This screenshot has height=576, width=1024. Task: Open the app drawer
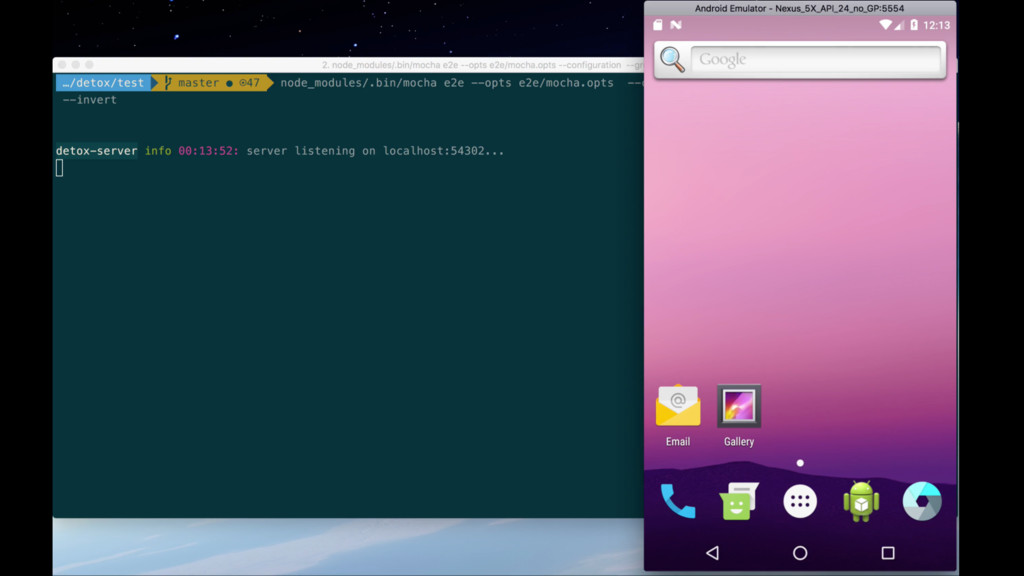[x=800, y=501]
